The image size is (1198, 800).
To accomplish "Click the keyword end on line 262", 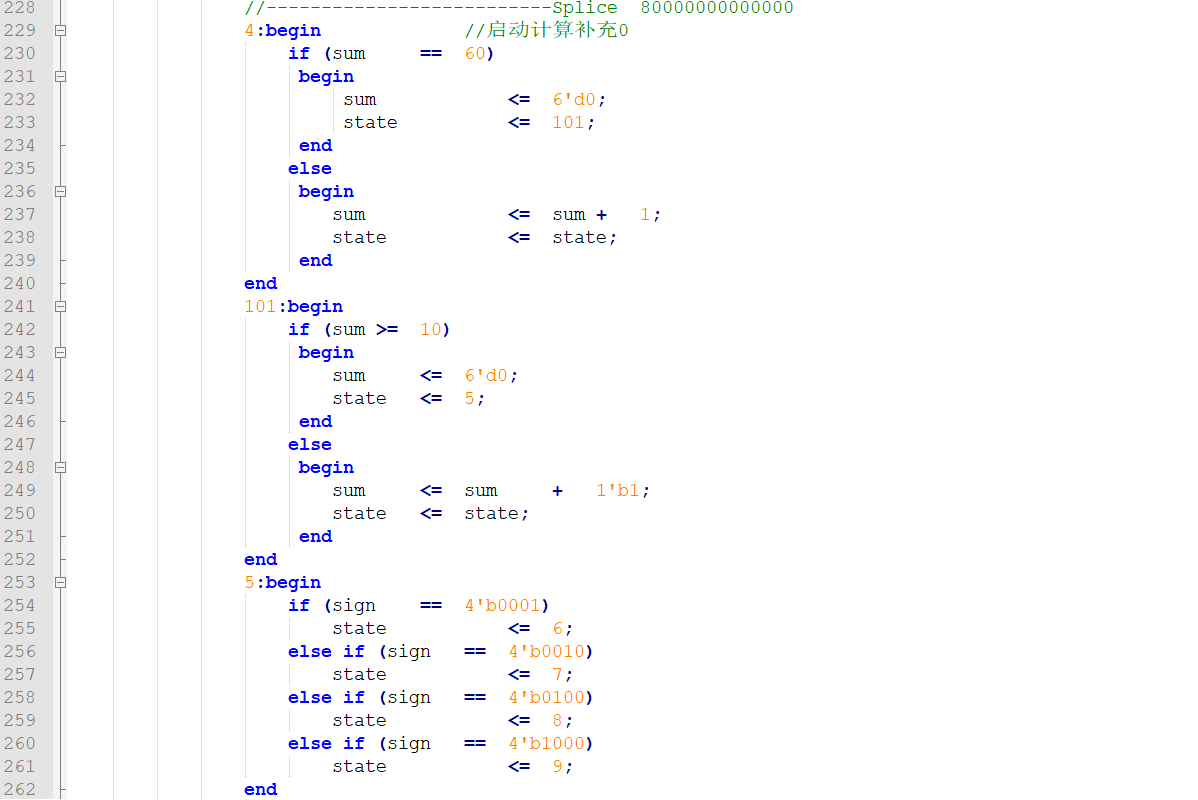I will (x=260, y=789).
